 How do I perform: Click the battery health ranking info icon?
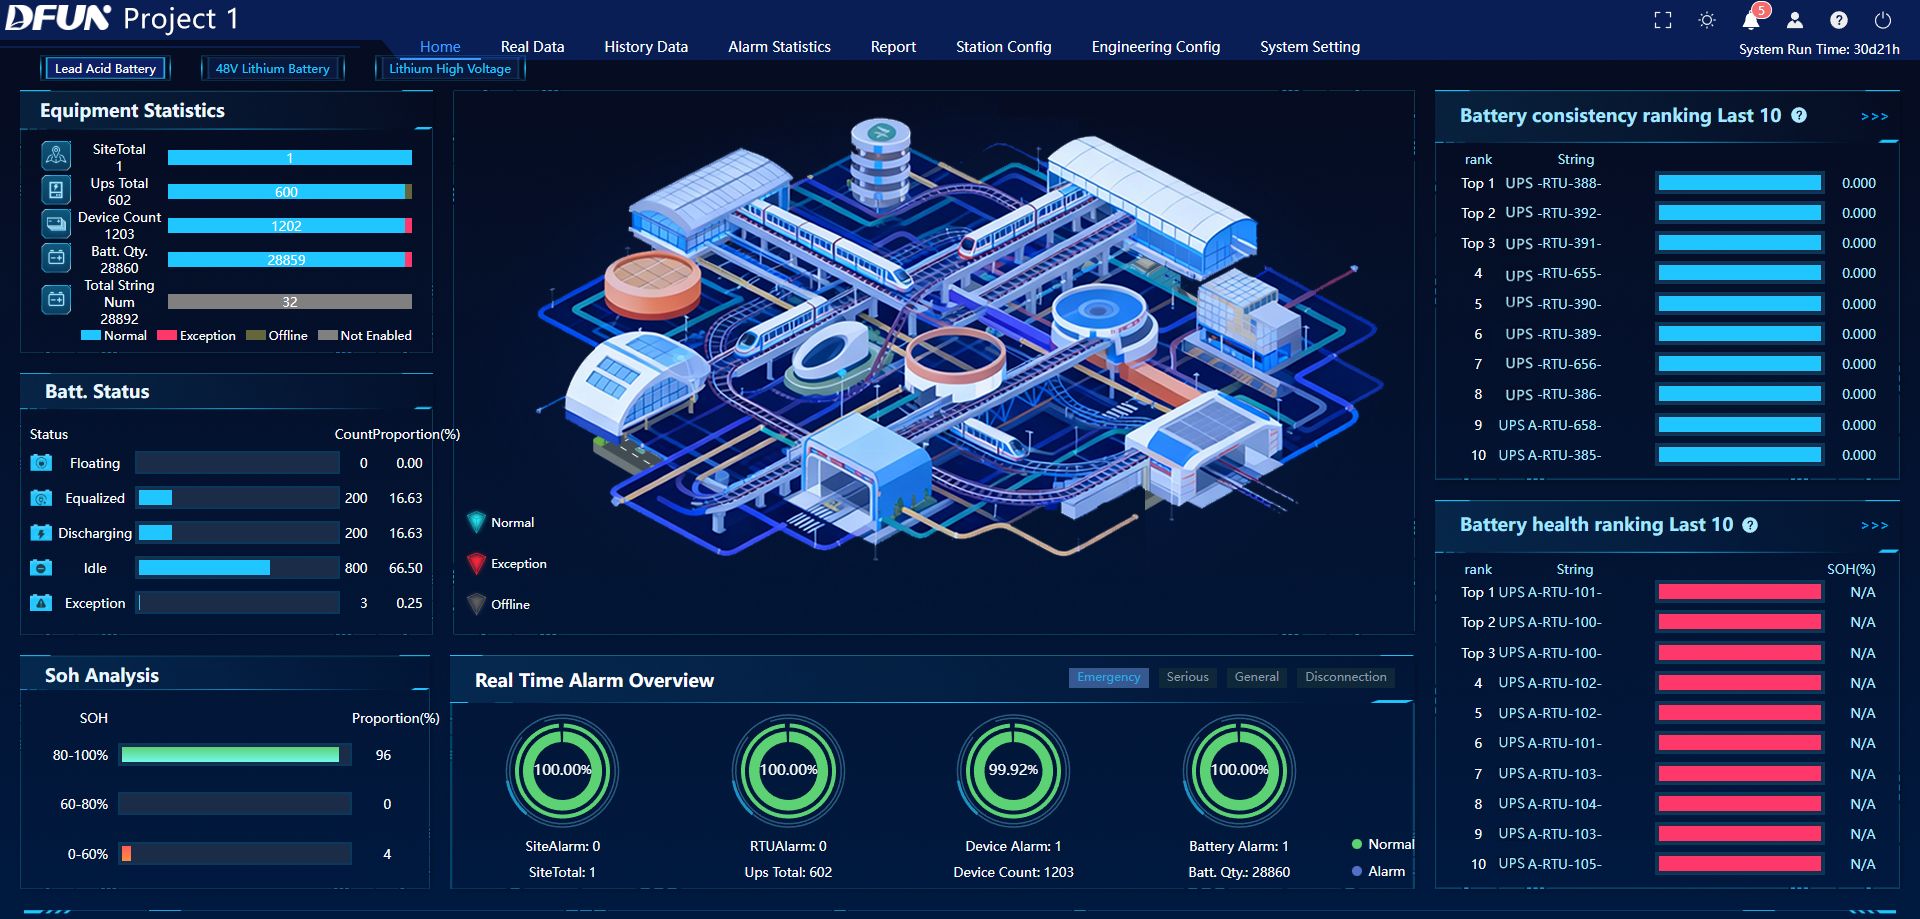1750,525
